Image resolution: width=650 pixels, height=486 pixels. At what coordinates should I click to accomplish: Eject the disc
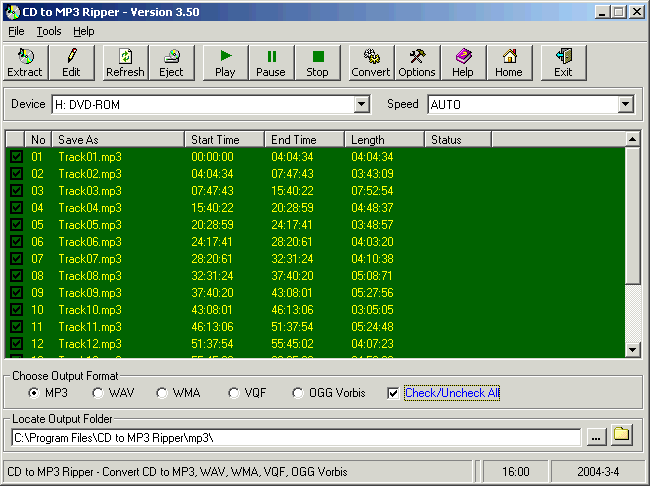click(171, 63)
